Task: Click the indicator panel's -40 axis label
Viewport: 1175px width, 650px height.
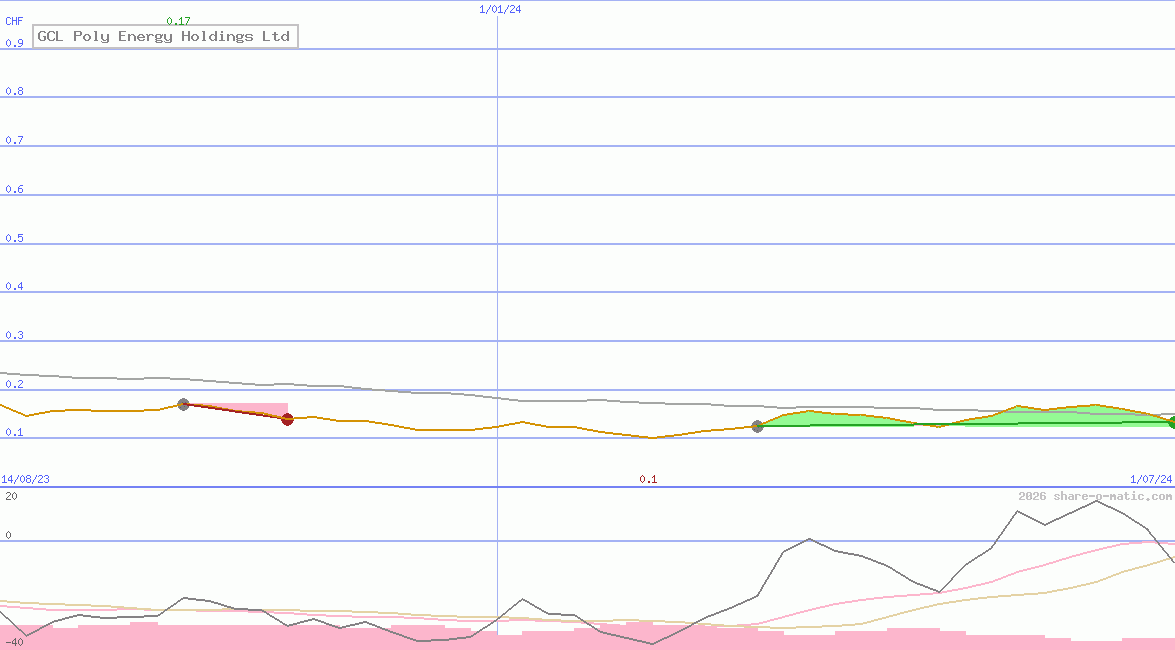Action: coord(14,643)
